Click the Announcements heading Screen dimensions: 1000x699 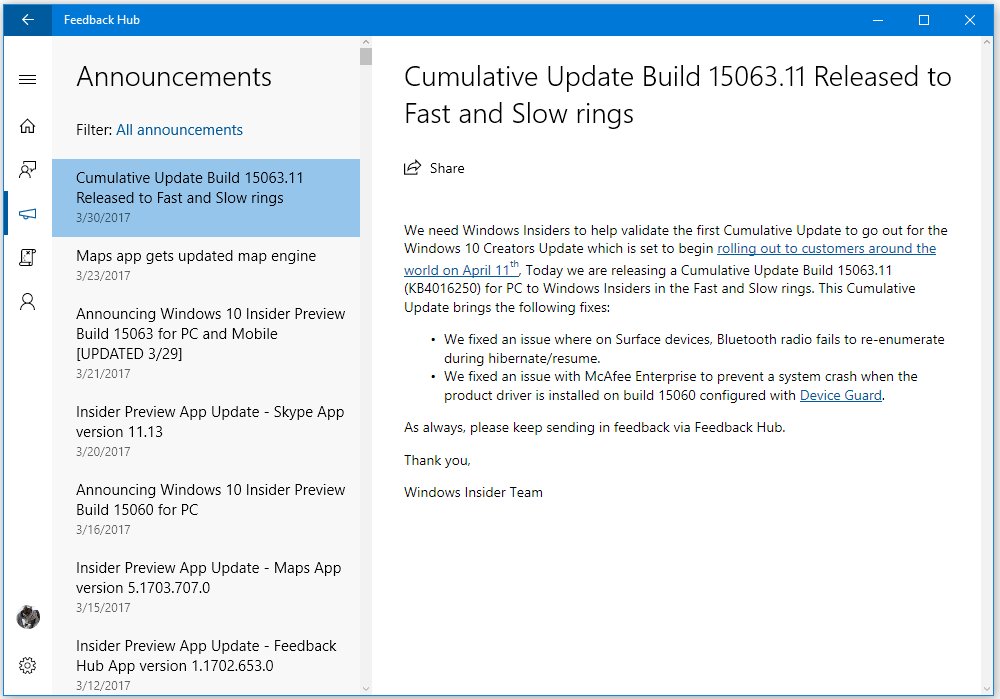pyautogui.click(x=174, y=77)
